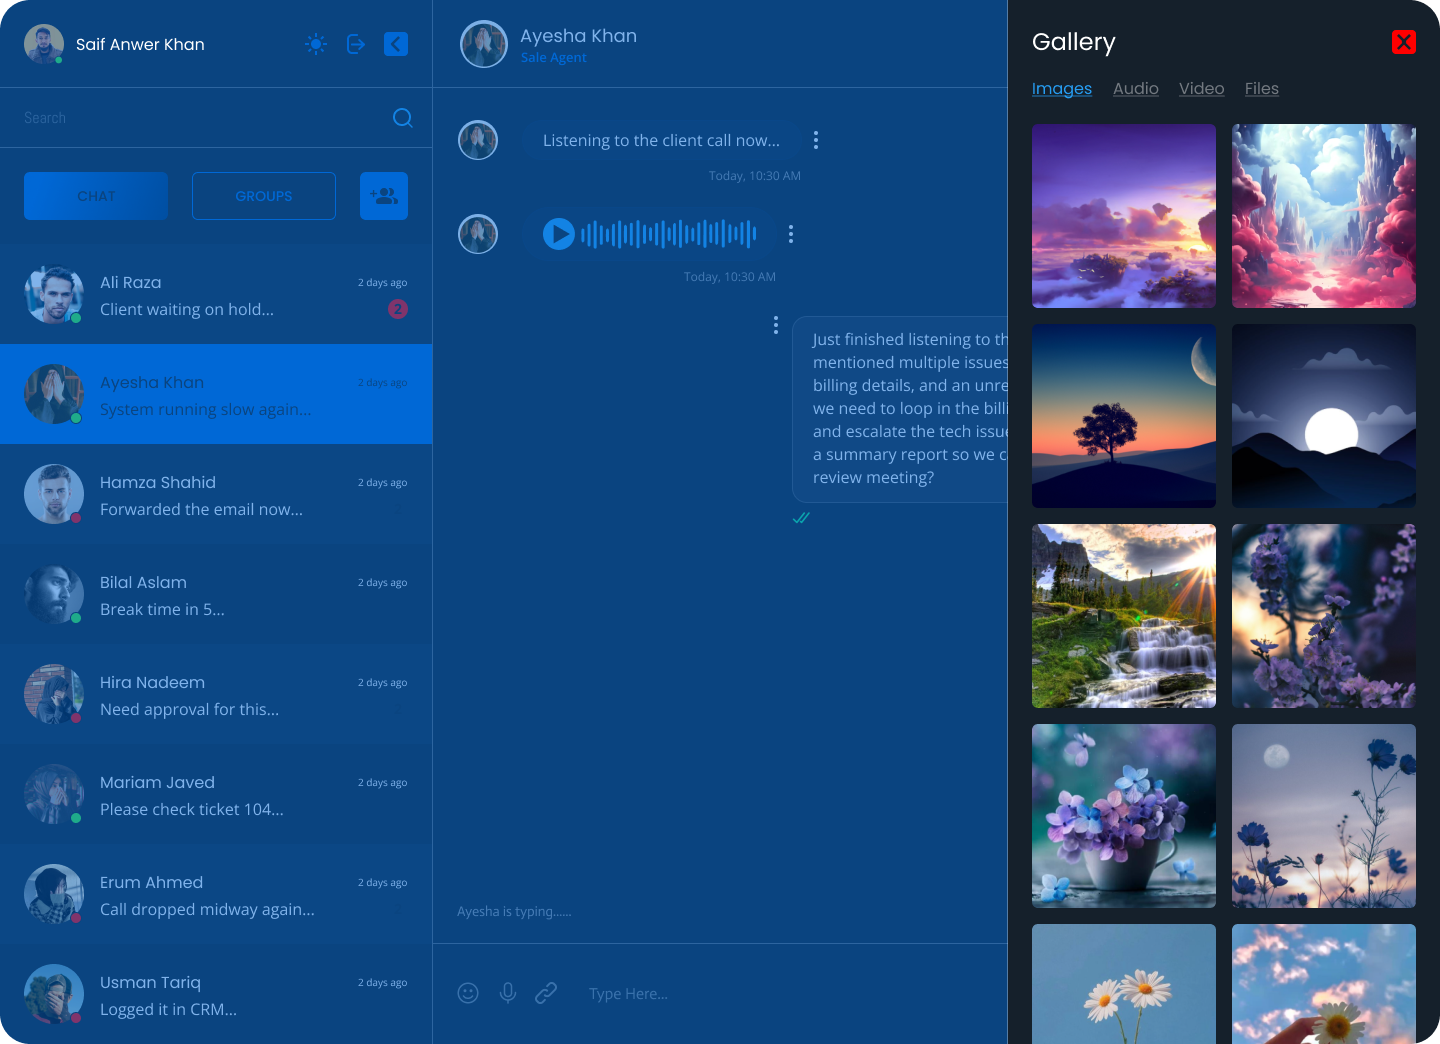Open the blue flowers silhouette thumbnail
This screenshot has width=1440, height=1044.
pos(1324,816)
